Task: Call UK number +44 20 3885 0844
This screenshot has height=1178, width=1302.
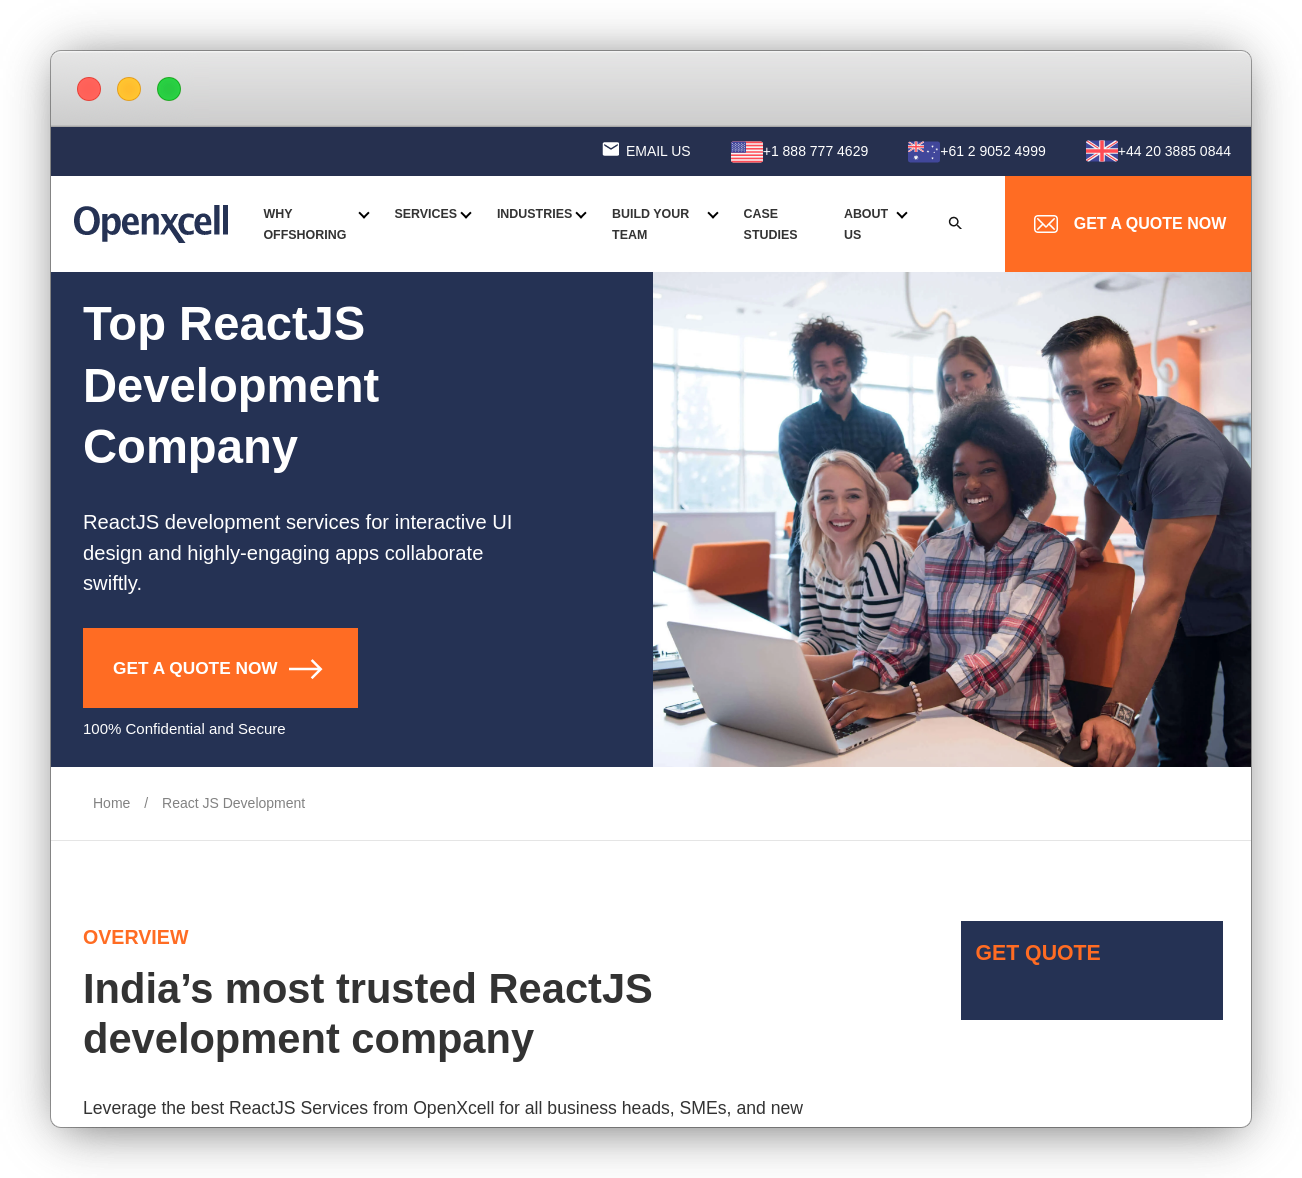Action: (x=1174, y=151)
